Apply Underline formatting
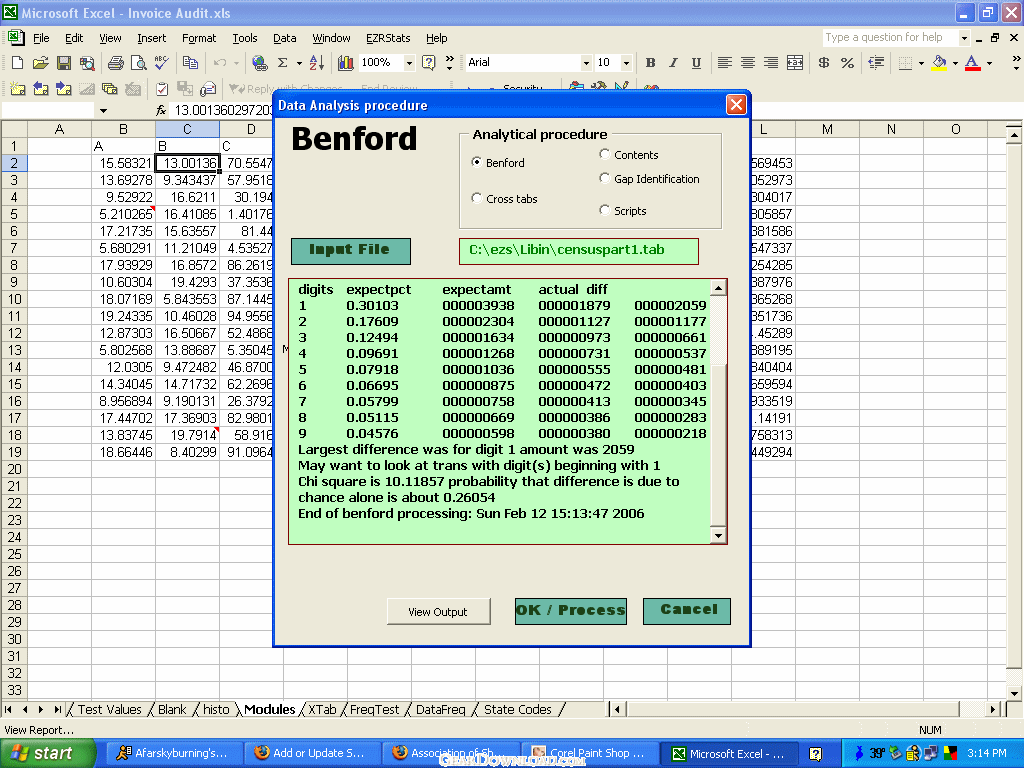 696,63
